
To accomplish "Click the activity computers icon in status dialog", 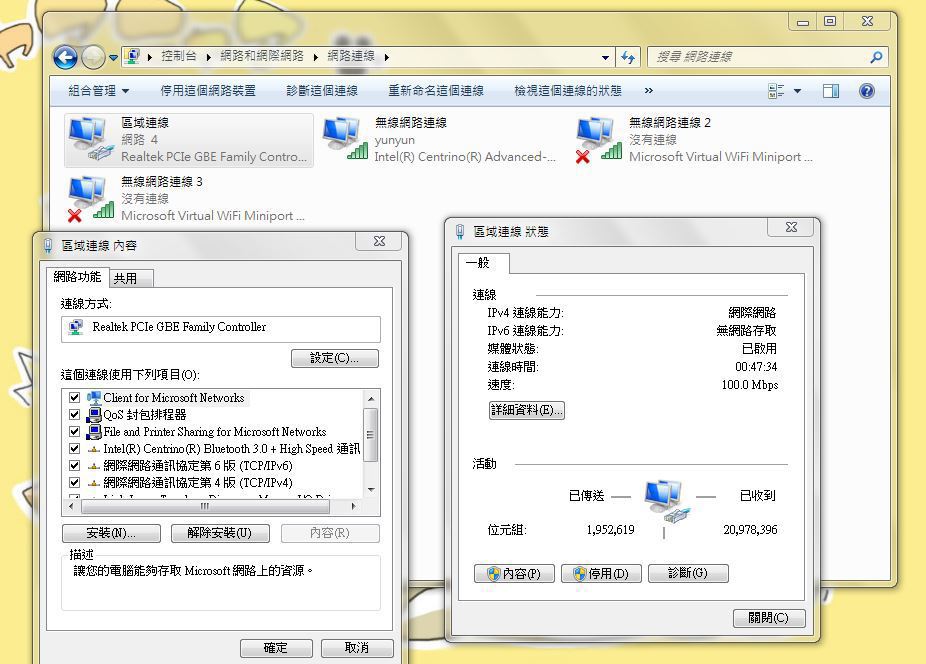I will [x=666, y=501].
